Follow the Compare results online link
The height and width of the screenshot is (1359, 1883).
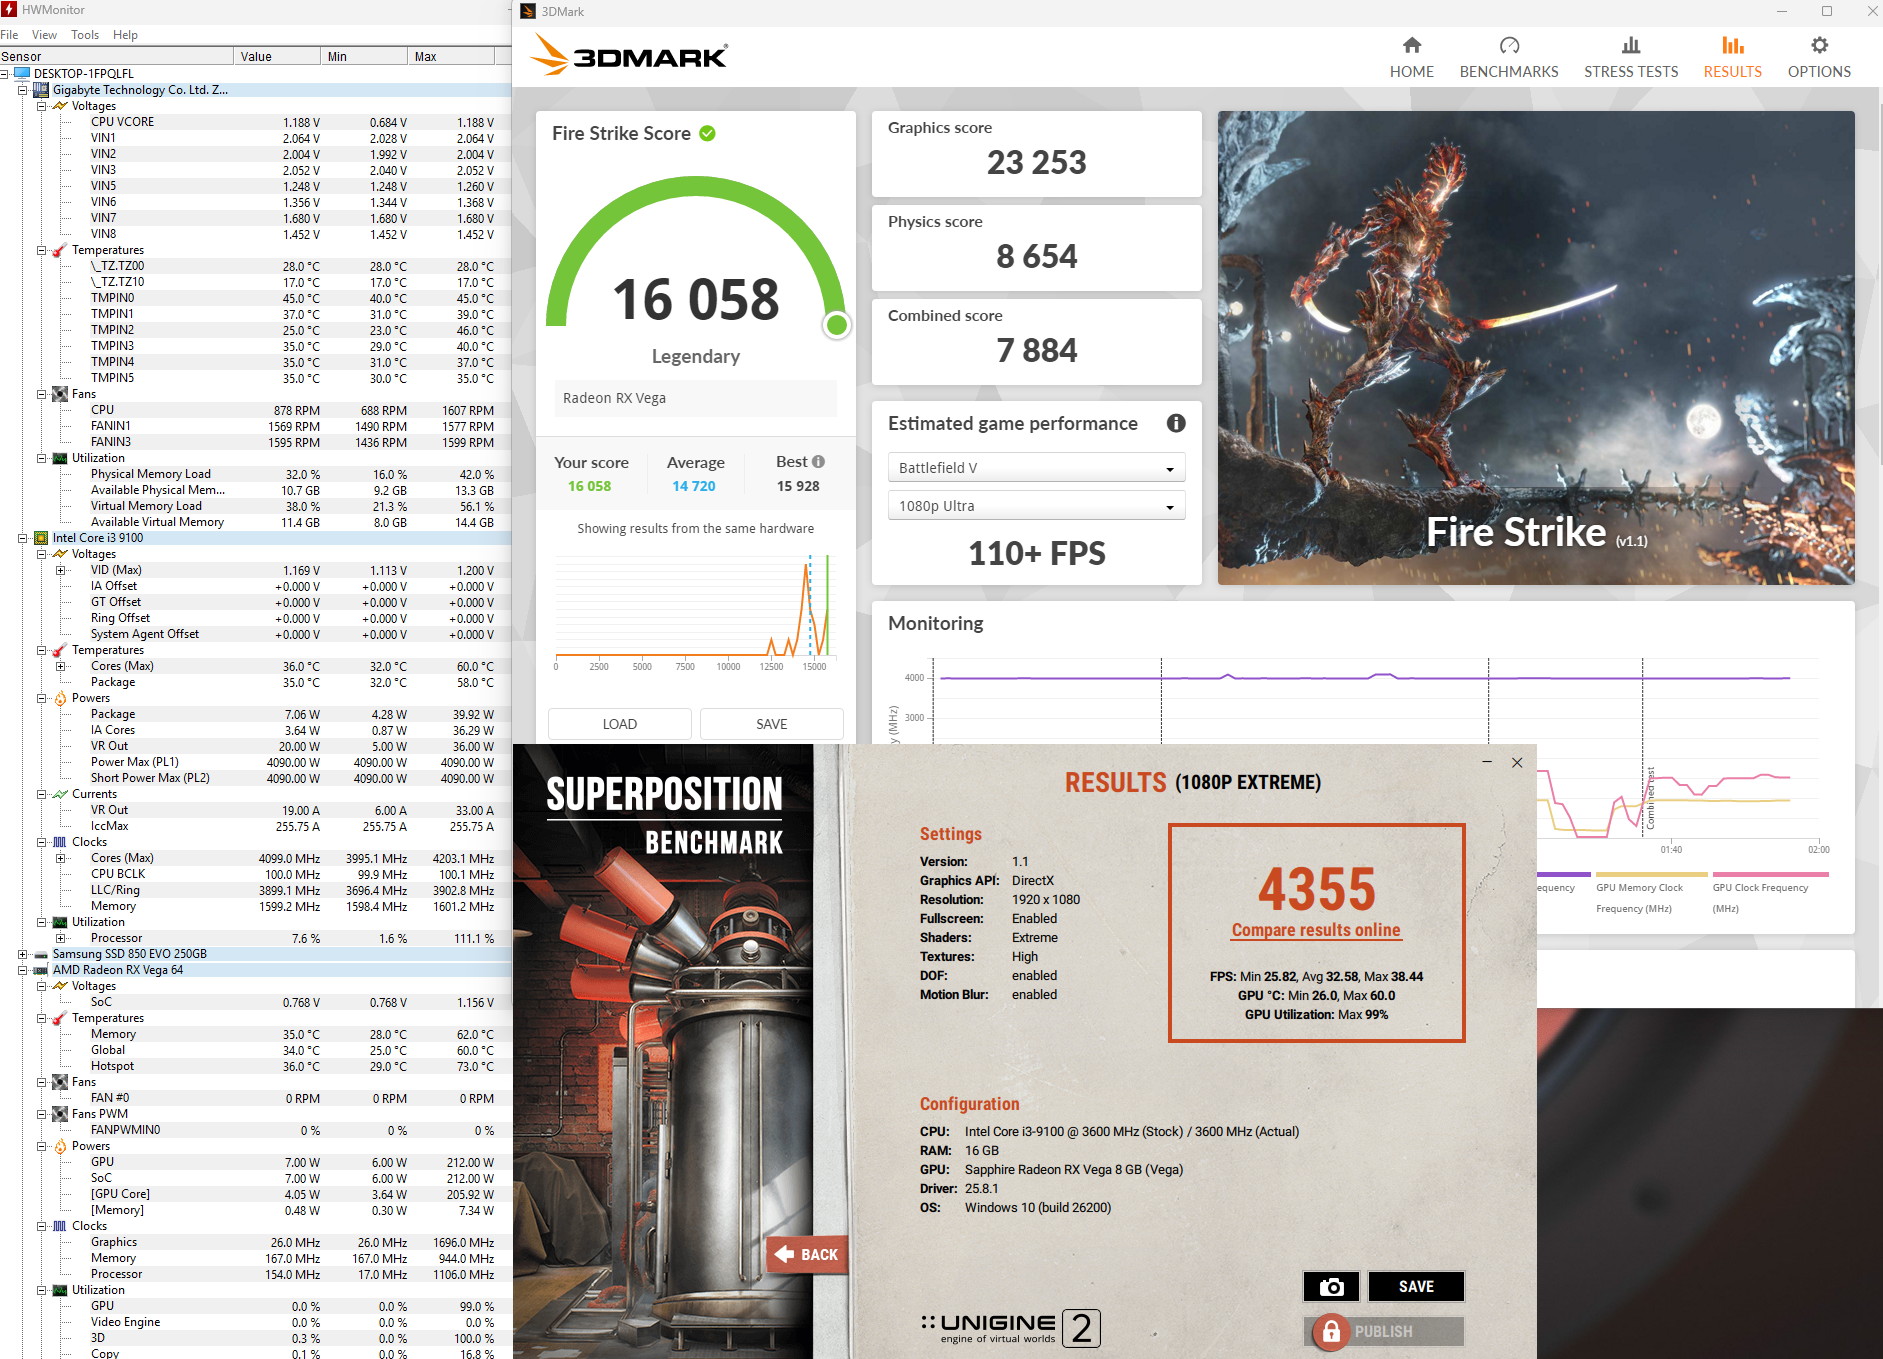1315,930
